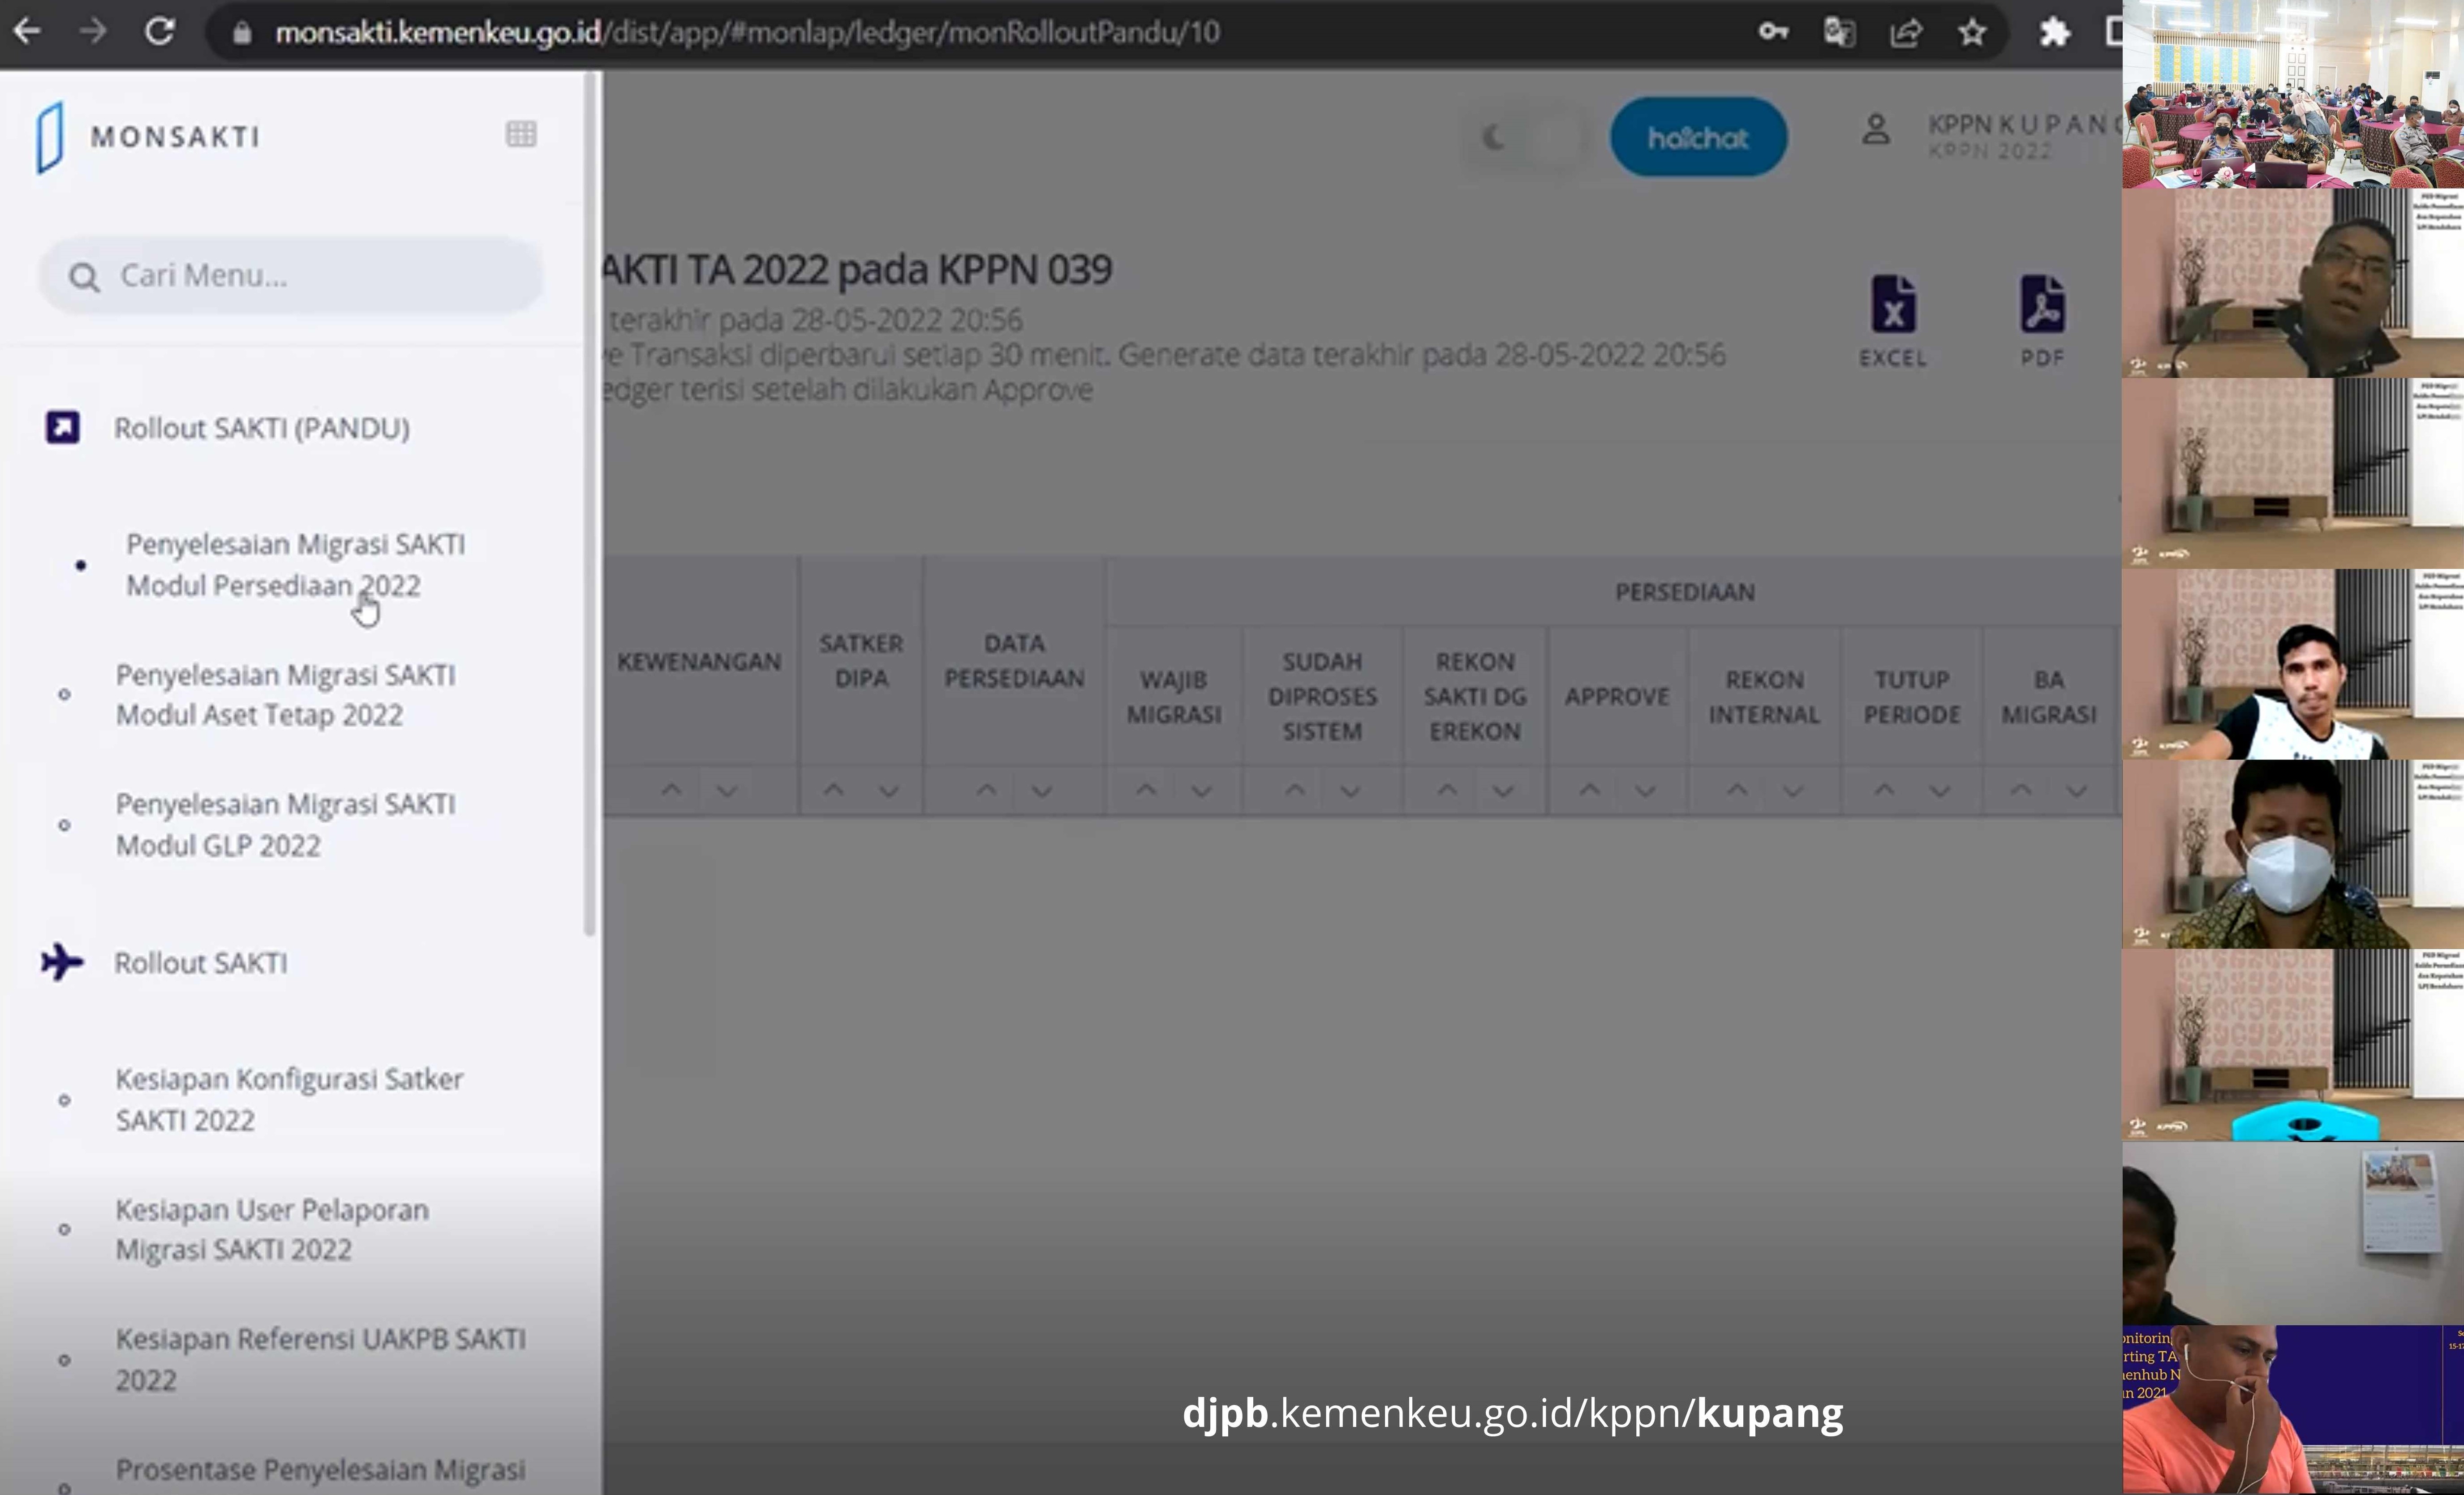Sort TUTUP PERIODE column descending
The height and width of the screenshot is (1495, 2464).
tap(1940, 791)
